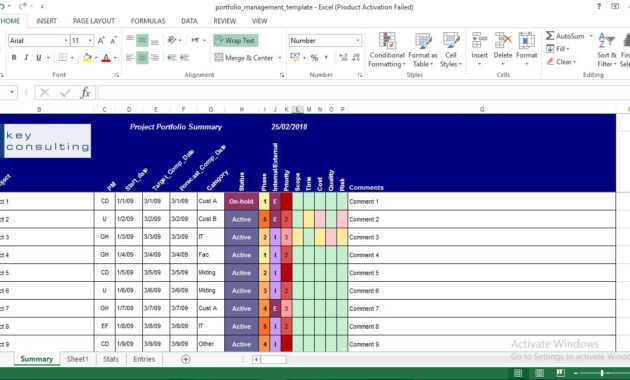Click the Format cells button
This screenshot has width=630, height=380.
point(526,49)
